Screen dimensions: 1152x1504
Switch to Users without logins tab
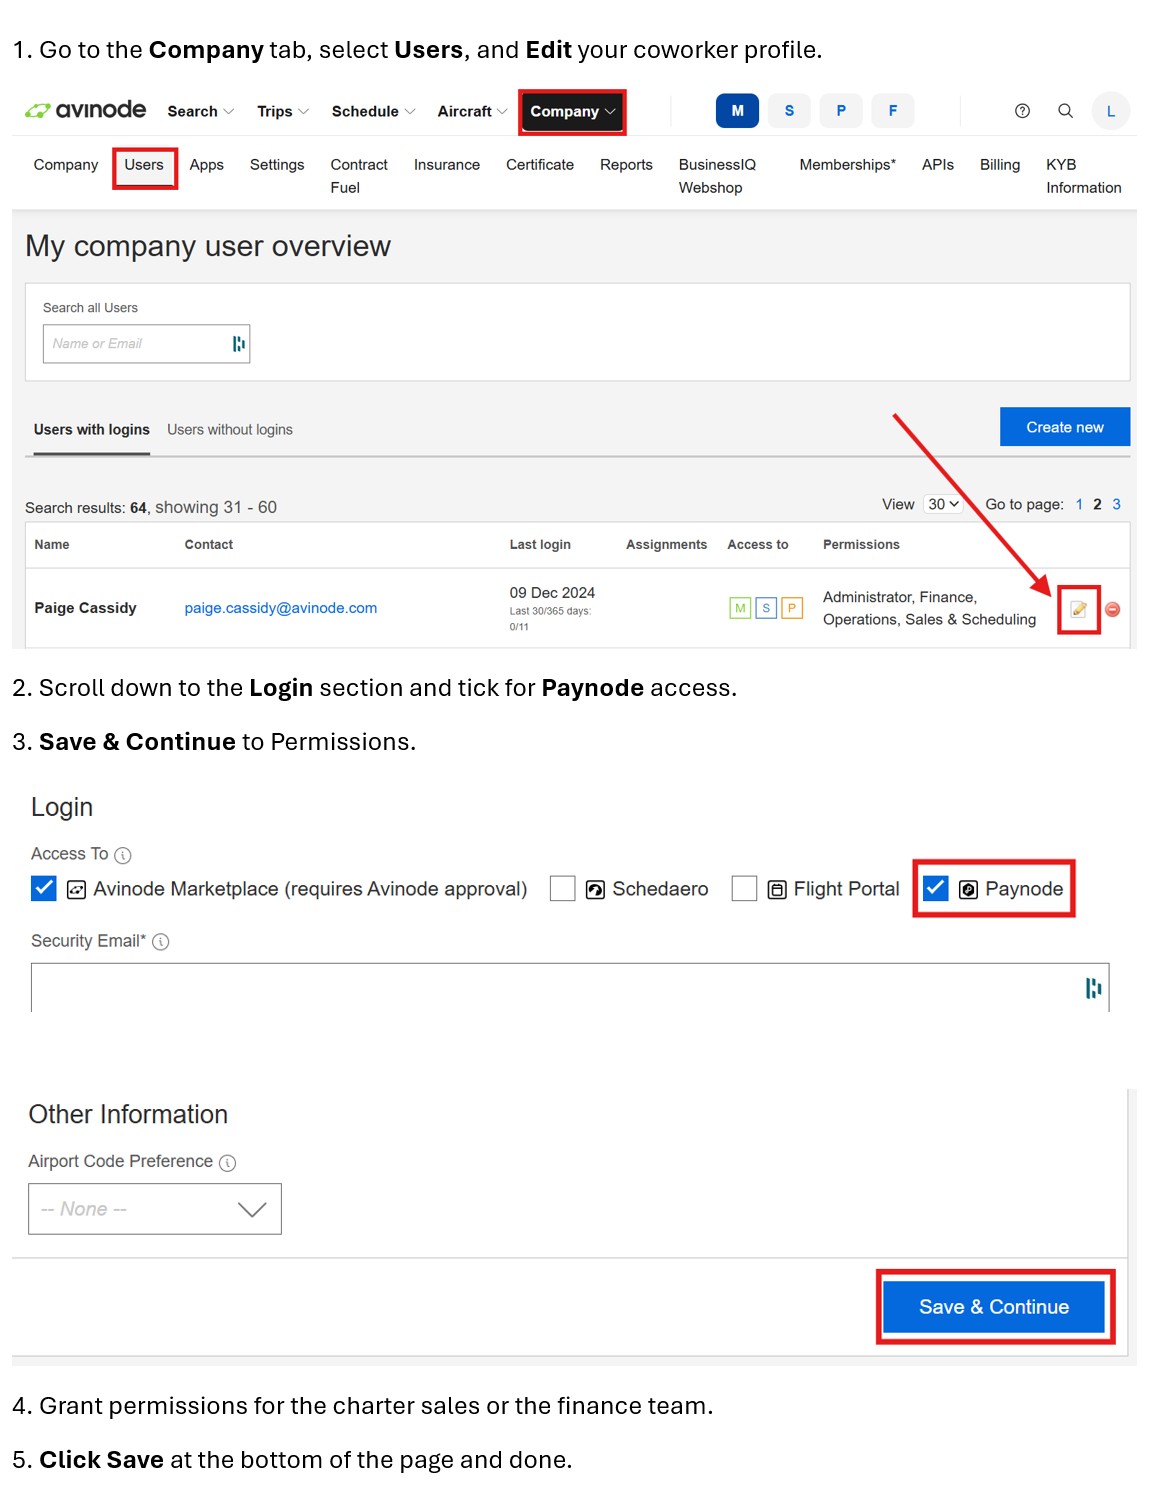coord(230,430)
